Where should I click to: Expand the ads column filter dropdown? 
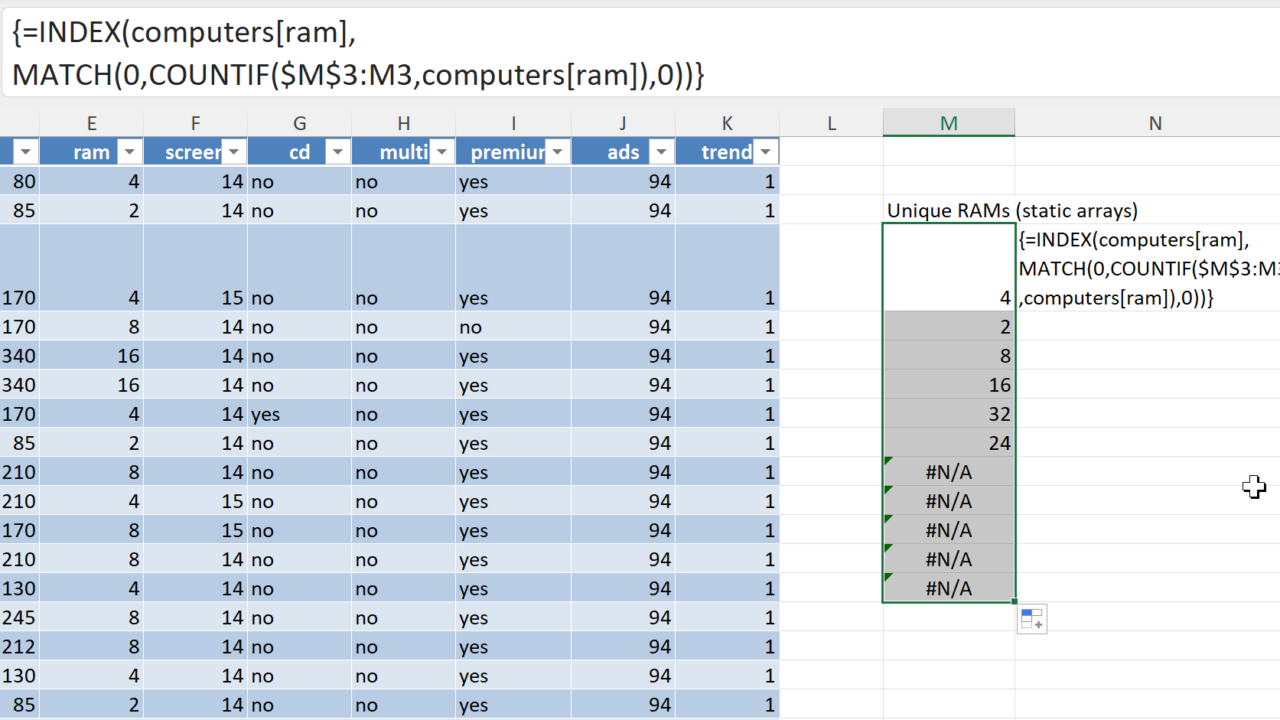(662, 152)
